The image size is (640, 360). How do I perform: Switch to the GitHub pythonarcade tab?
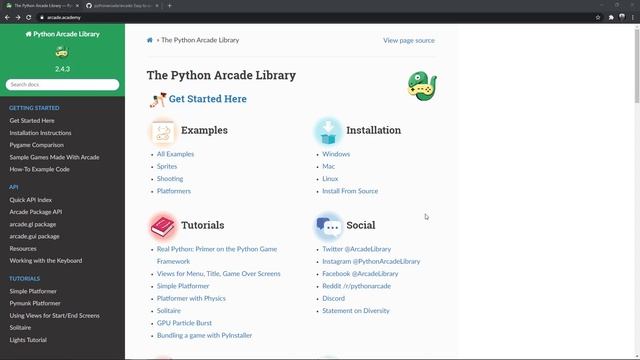click(x=122, y=6)
